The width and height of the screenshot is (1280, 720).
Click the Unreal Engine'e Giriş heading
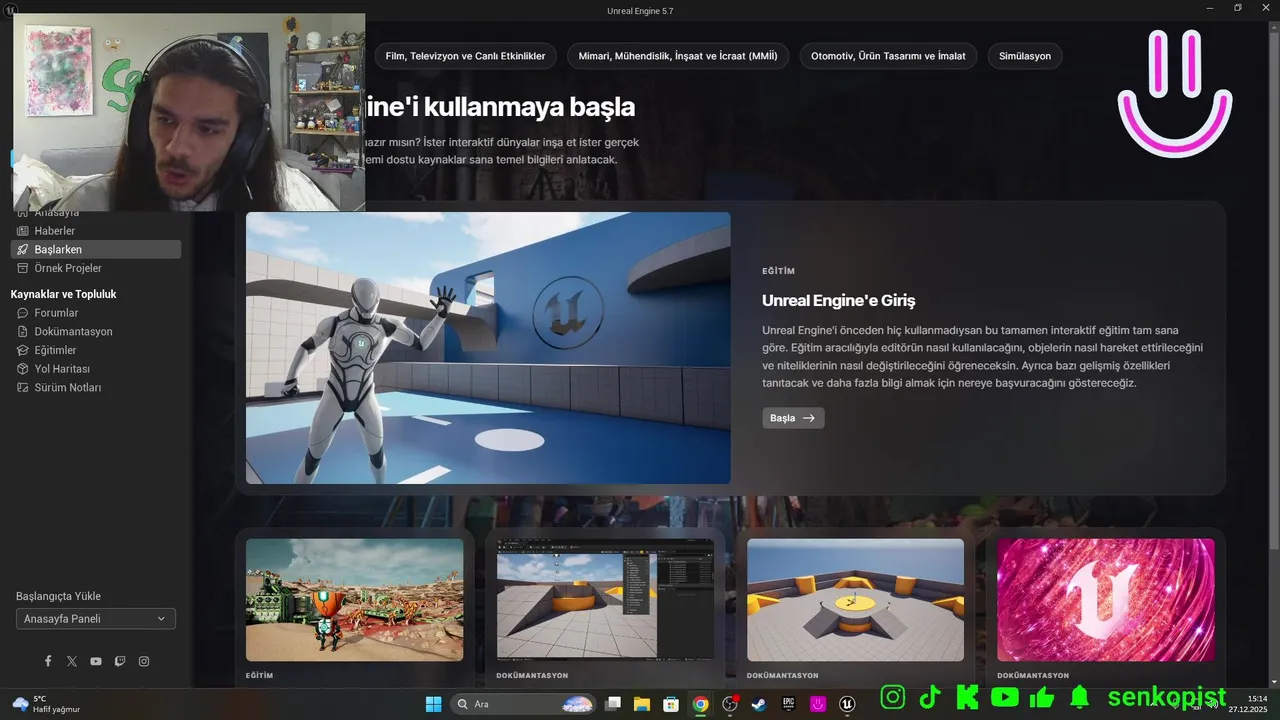(x=838, y=300)
